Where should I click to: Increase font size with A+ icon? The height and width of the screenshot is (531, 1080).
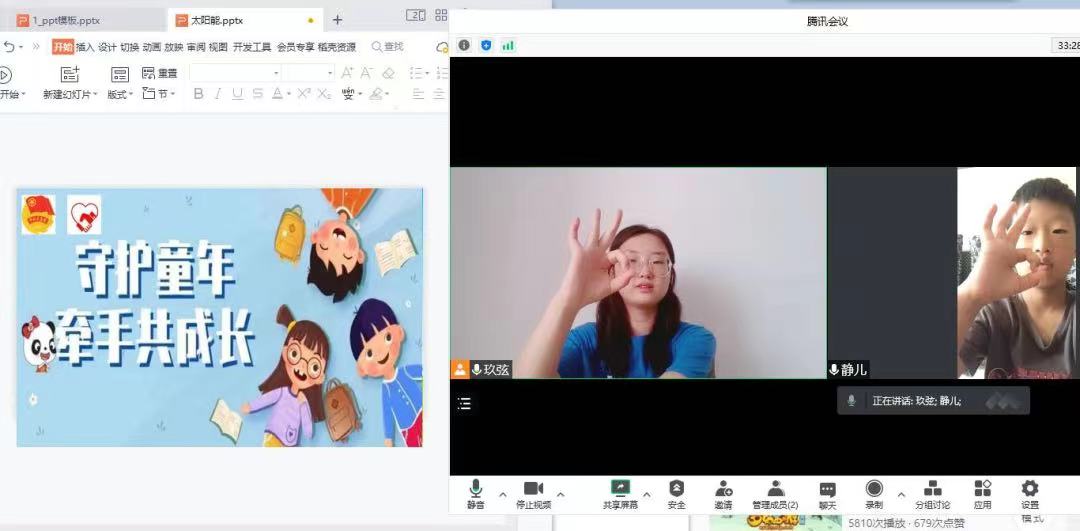pos(347,72)
